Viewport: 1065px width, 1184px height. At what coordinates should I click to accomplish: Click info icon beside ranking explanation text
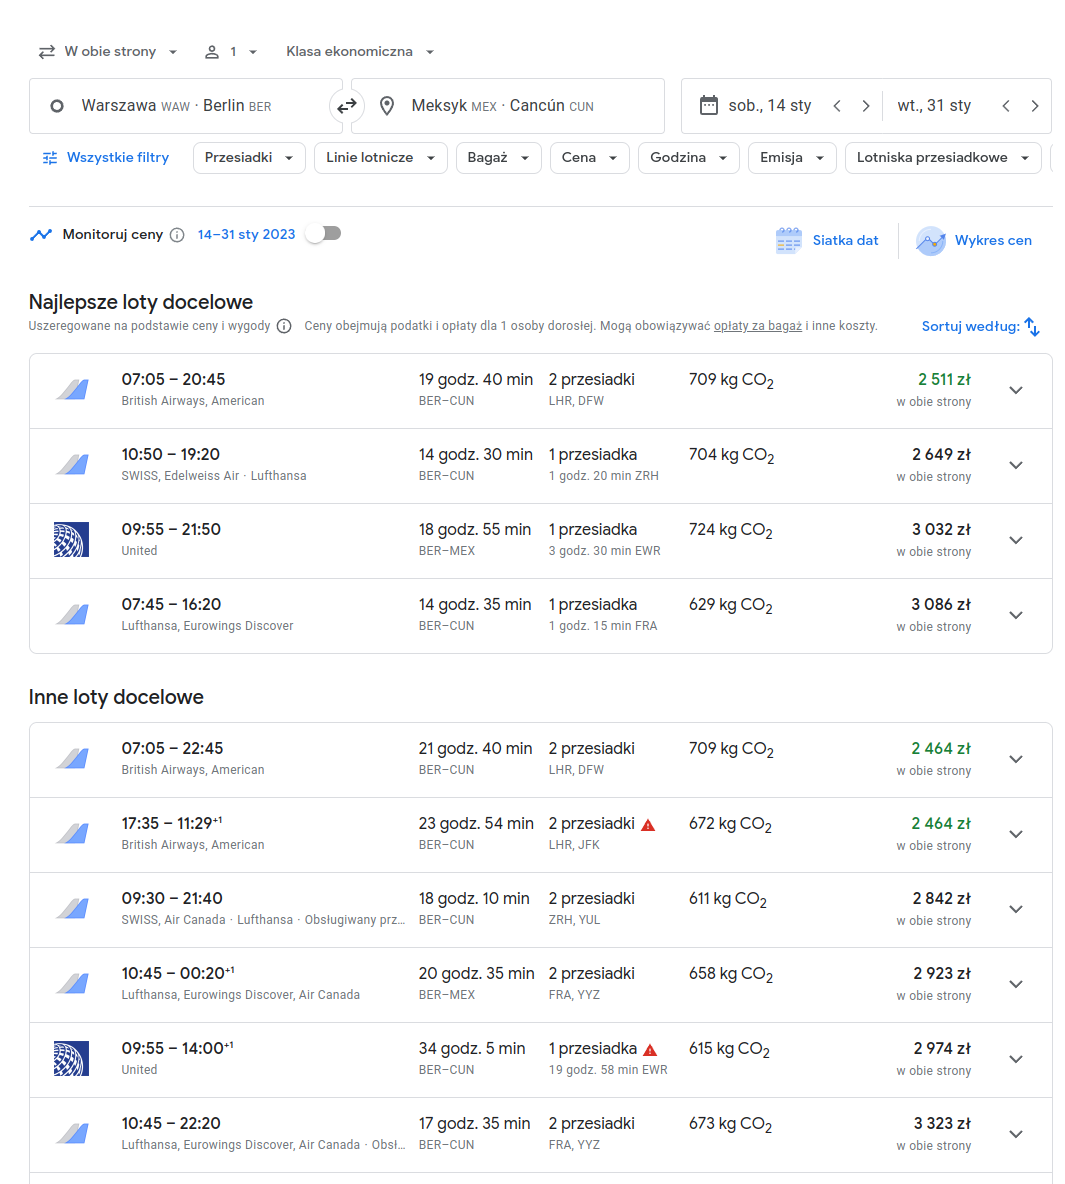tap(284, 326)
